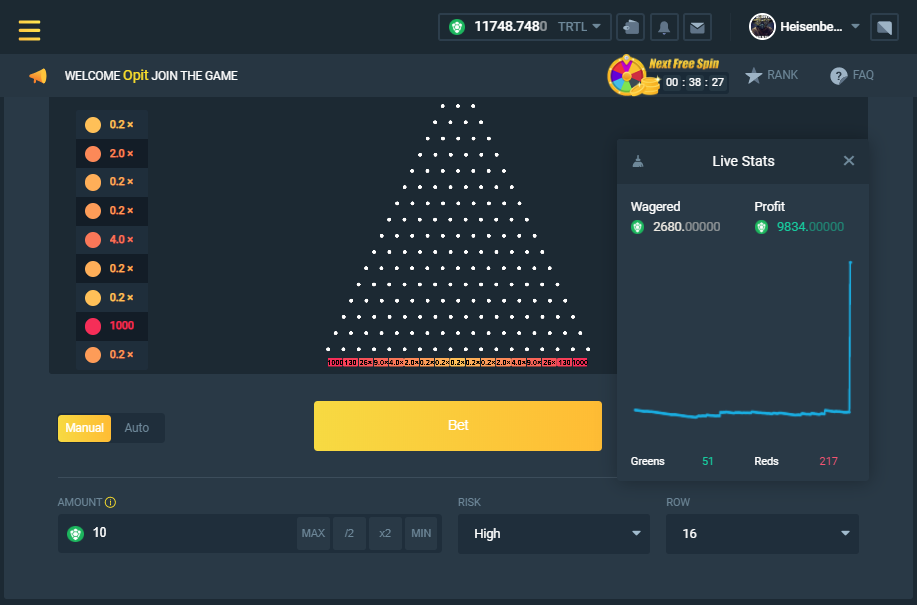Double the bet with x2 button
The width and height of the screenshot is (917, 605).
(385, 534)
